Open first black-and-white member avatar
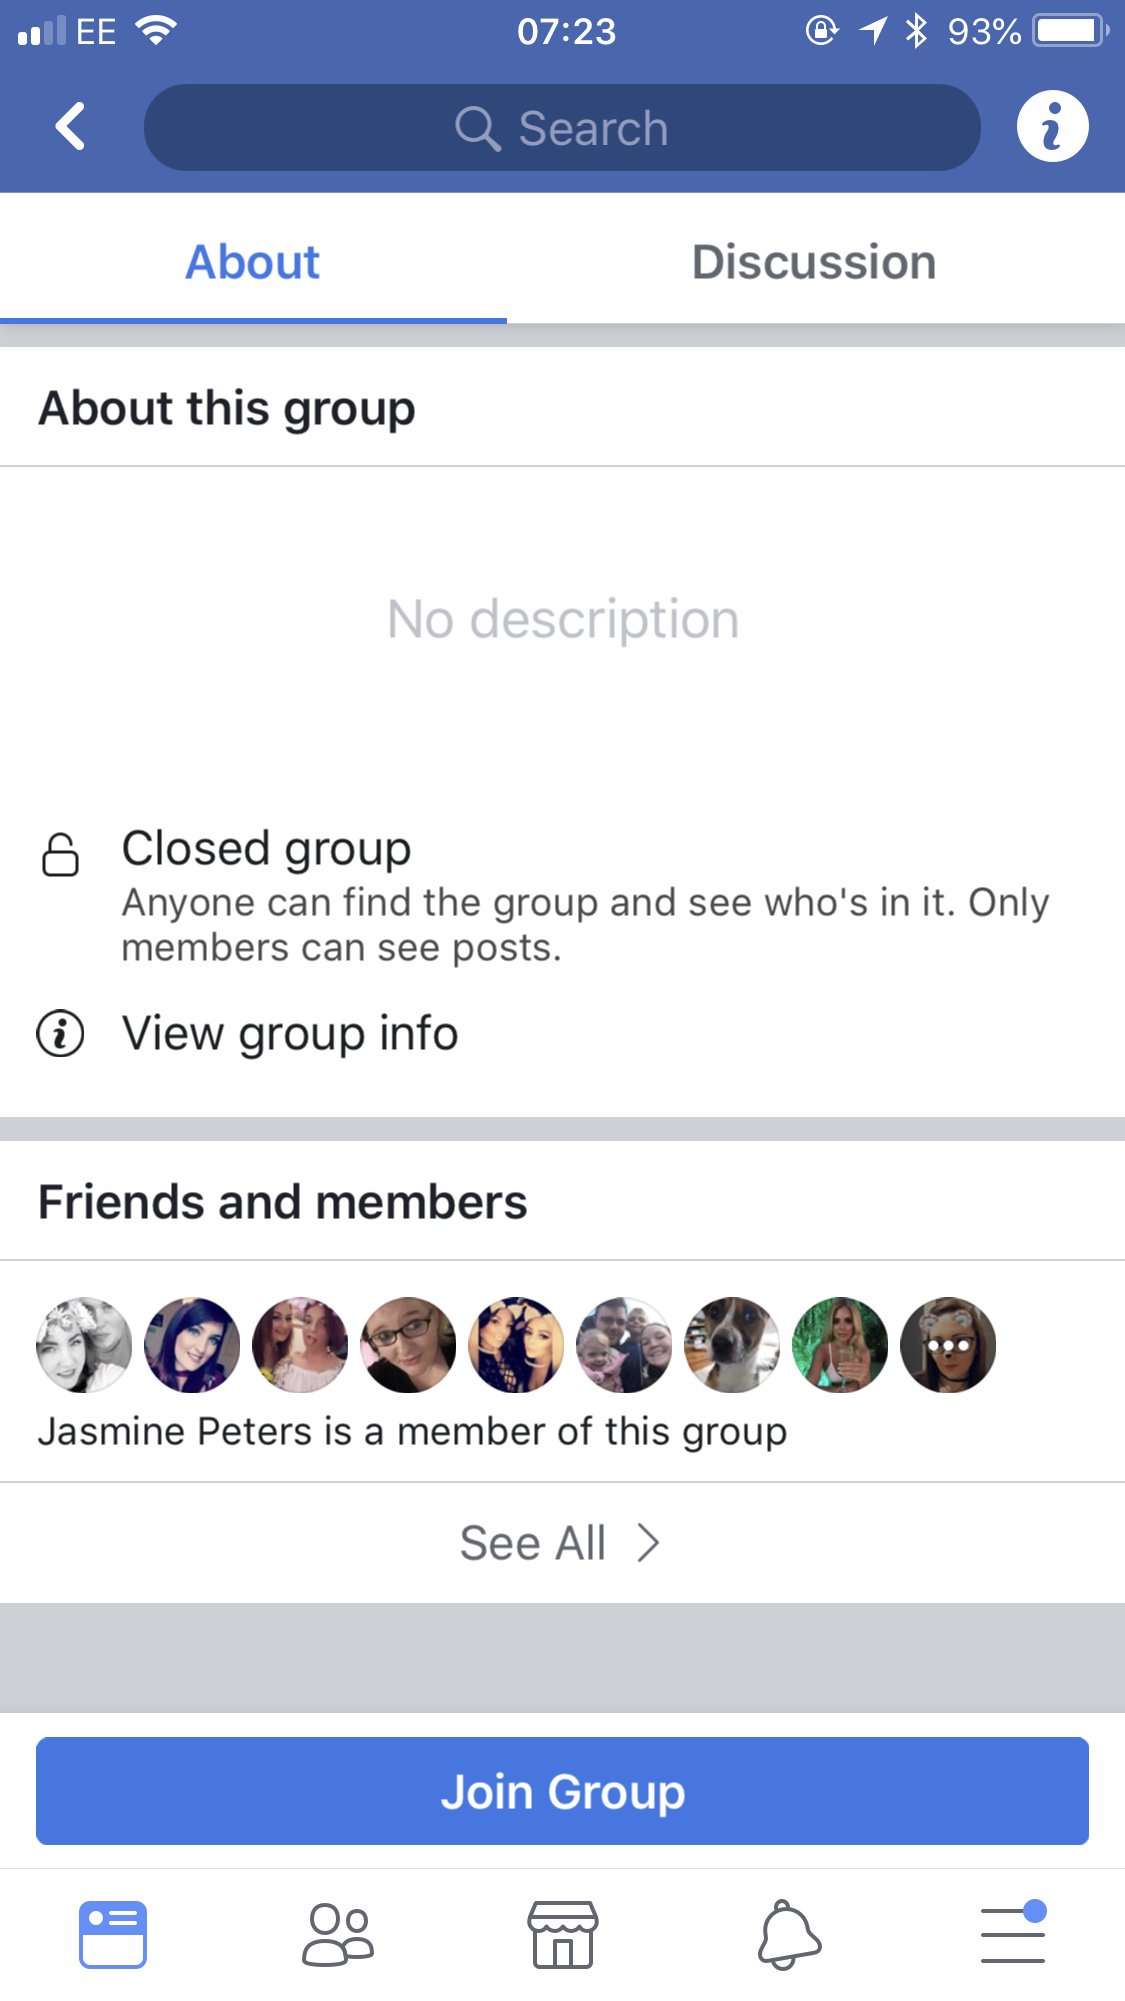The height and width of the screenshot is (2001, 1125). click(84, 1345)
